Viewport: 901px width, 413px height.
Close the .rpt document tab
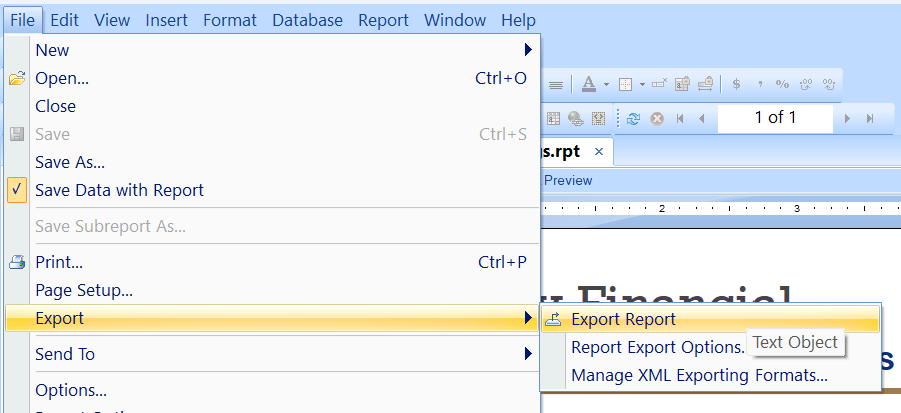point(599,152)
